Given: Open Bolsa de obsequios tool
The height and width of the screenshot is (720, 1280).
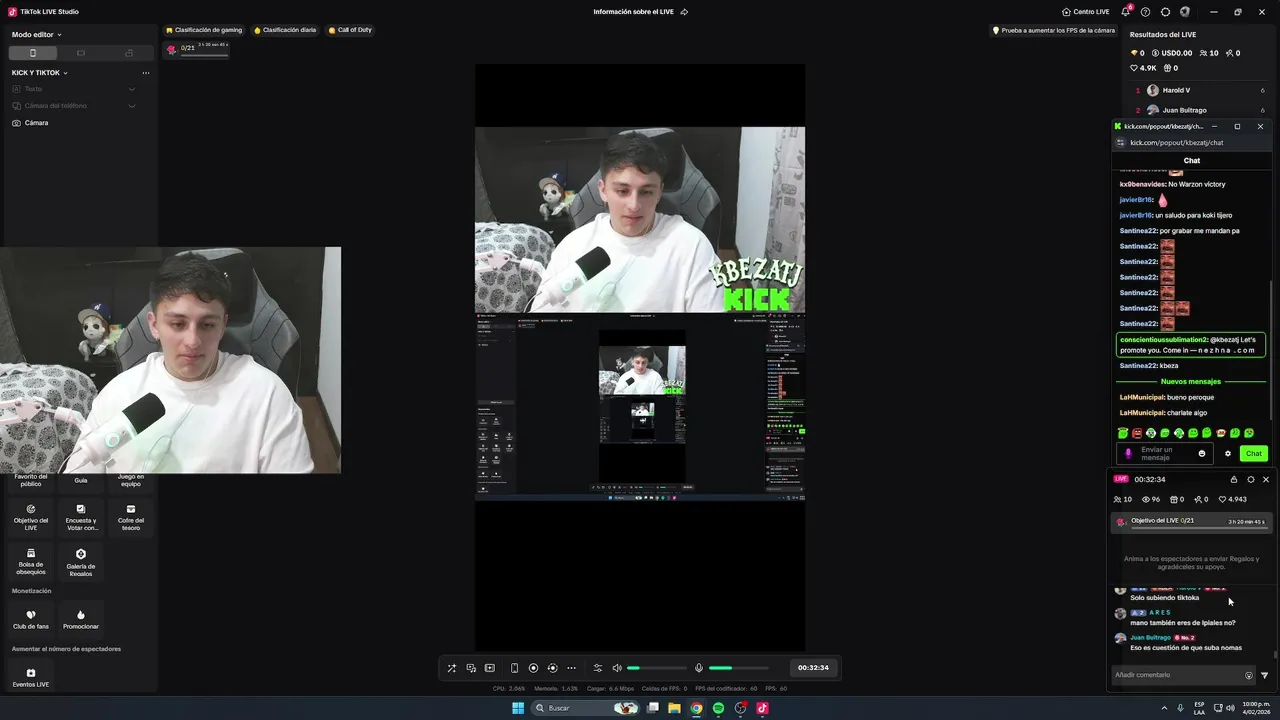Looking at the screenshot, I should tap(31, 561).
